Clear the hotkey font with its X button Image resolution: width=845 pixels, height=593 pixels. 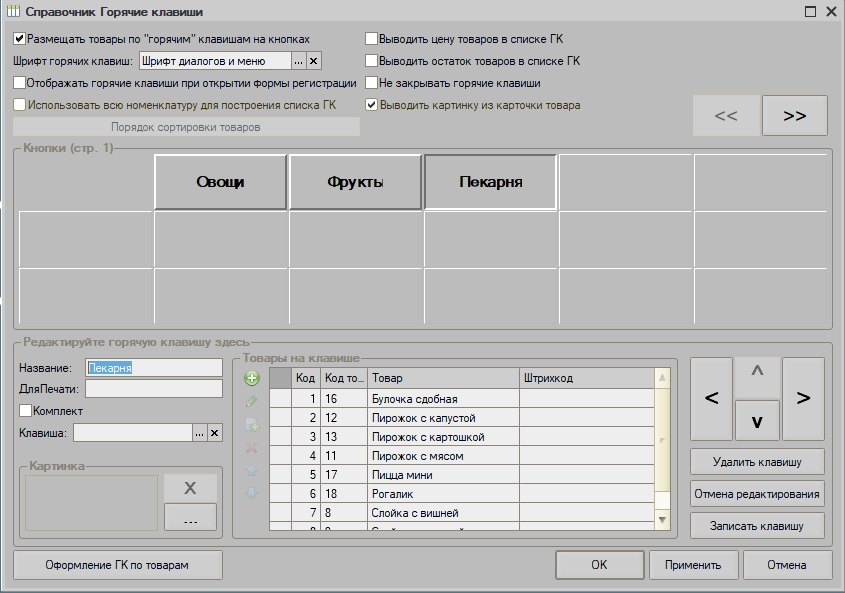click(x=314, y=61)
